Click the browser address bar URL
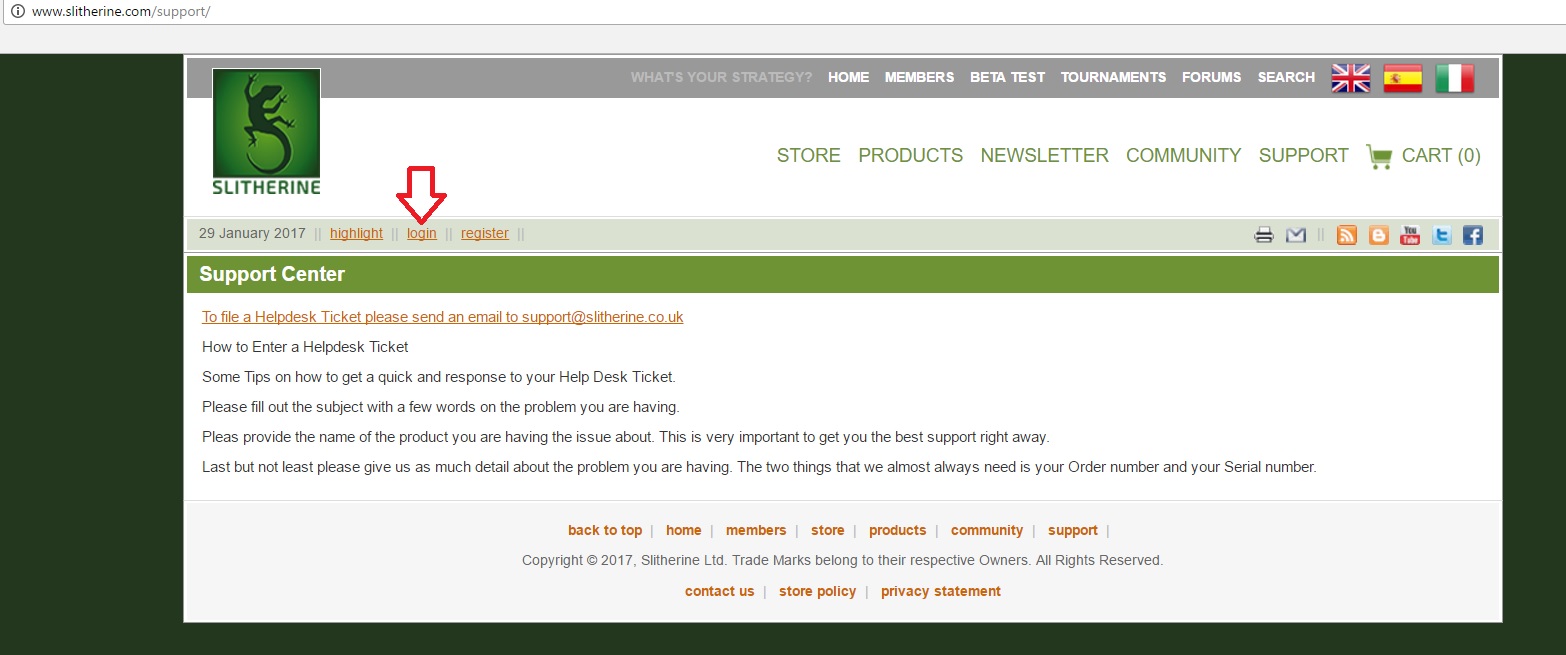1566x655 pixels. coord(121,12)
